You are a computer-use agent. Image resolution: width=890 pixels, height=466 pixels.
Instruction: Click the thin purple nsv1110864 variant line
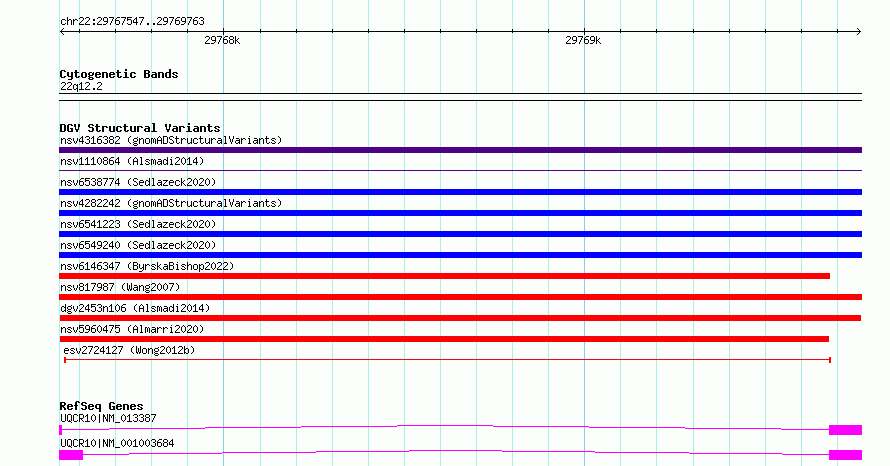coord(460,170)
